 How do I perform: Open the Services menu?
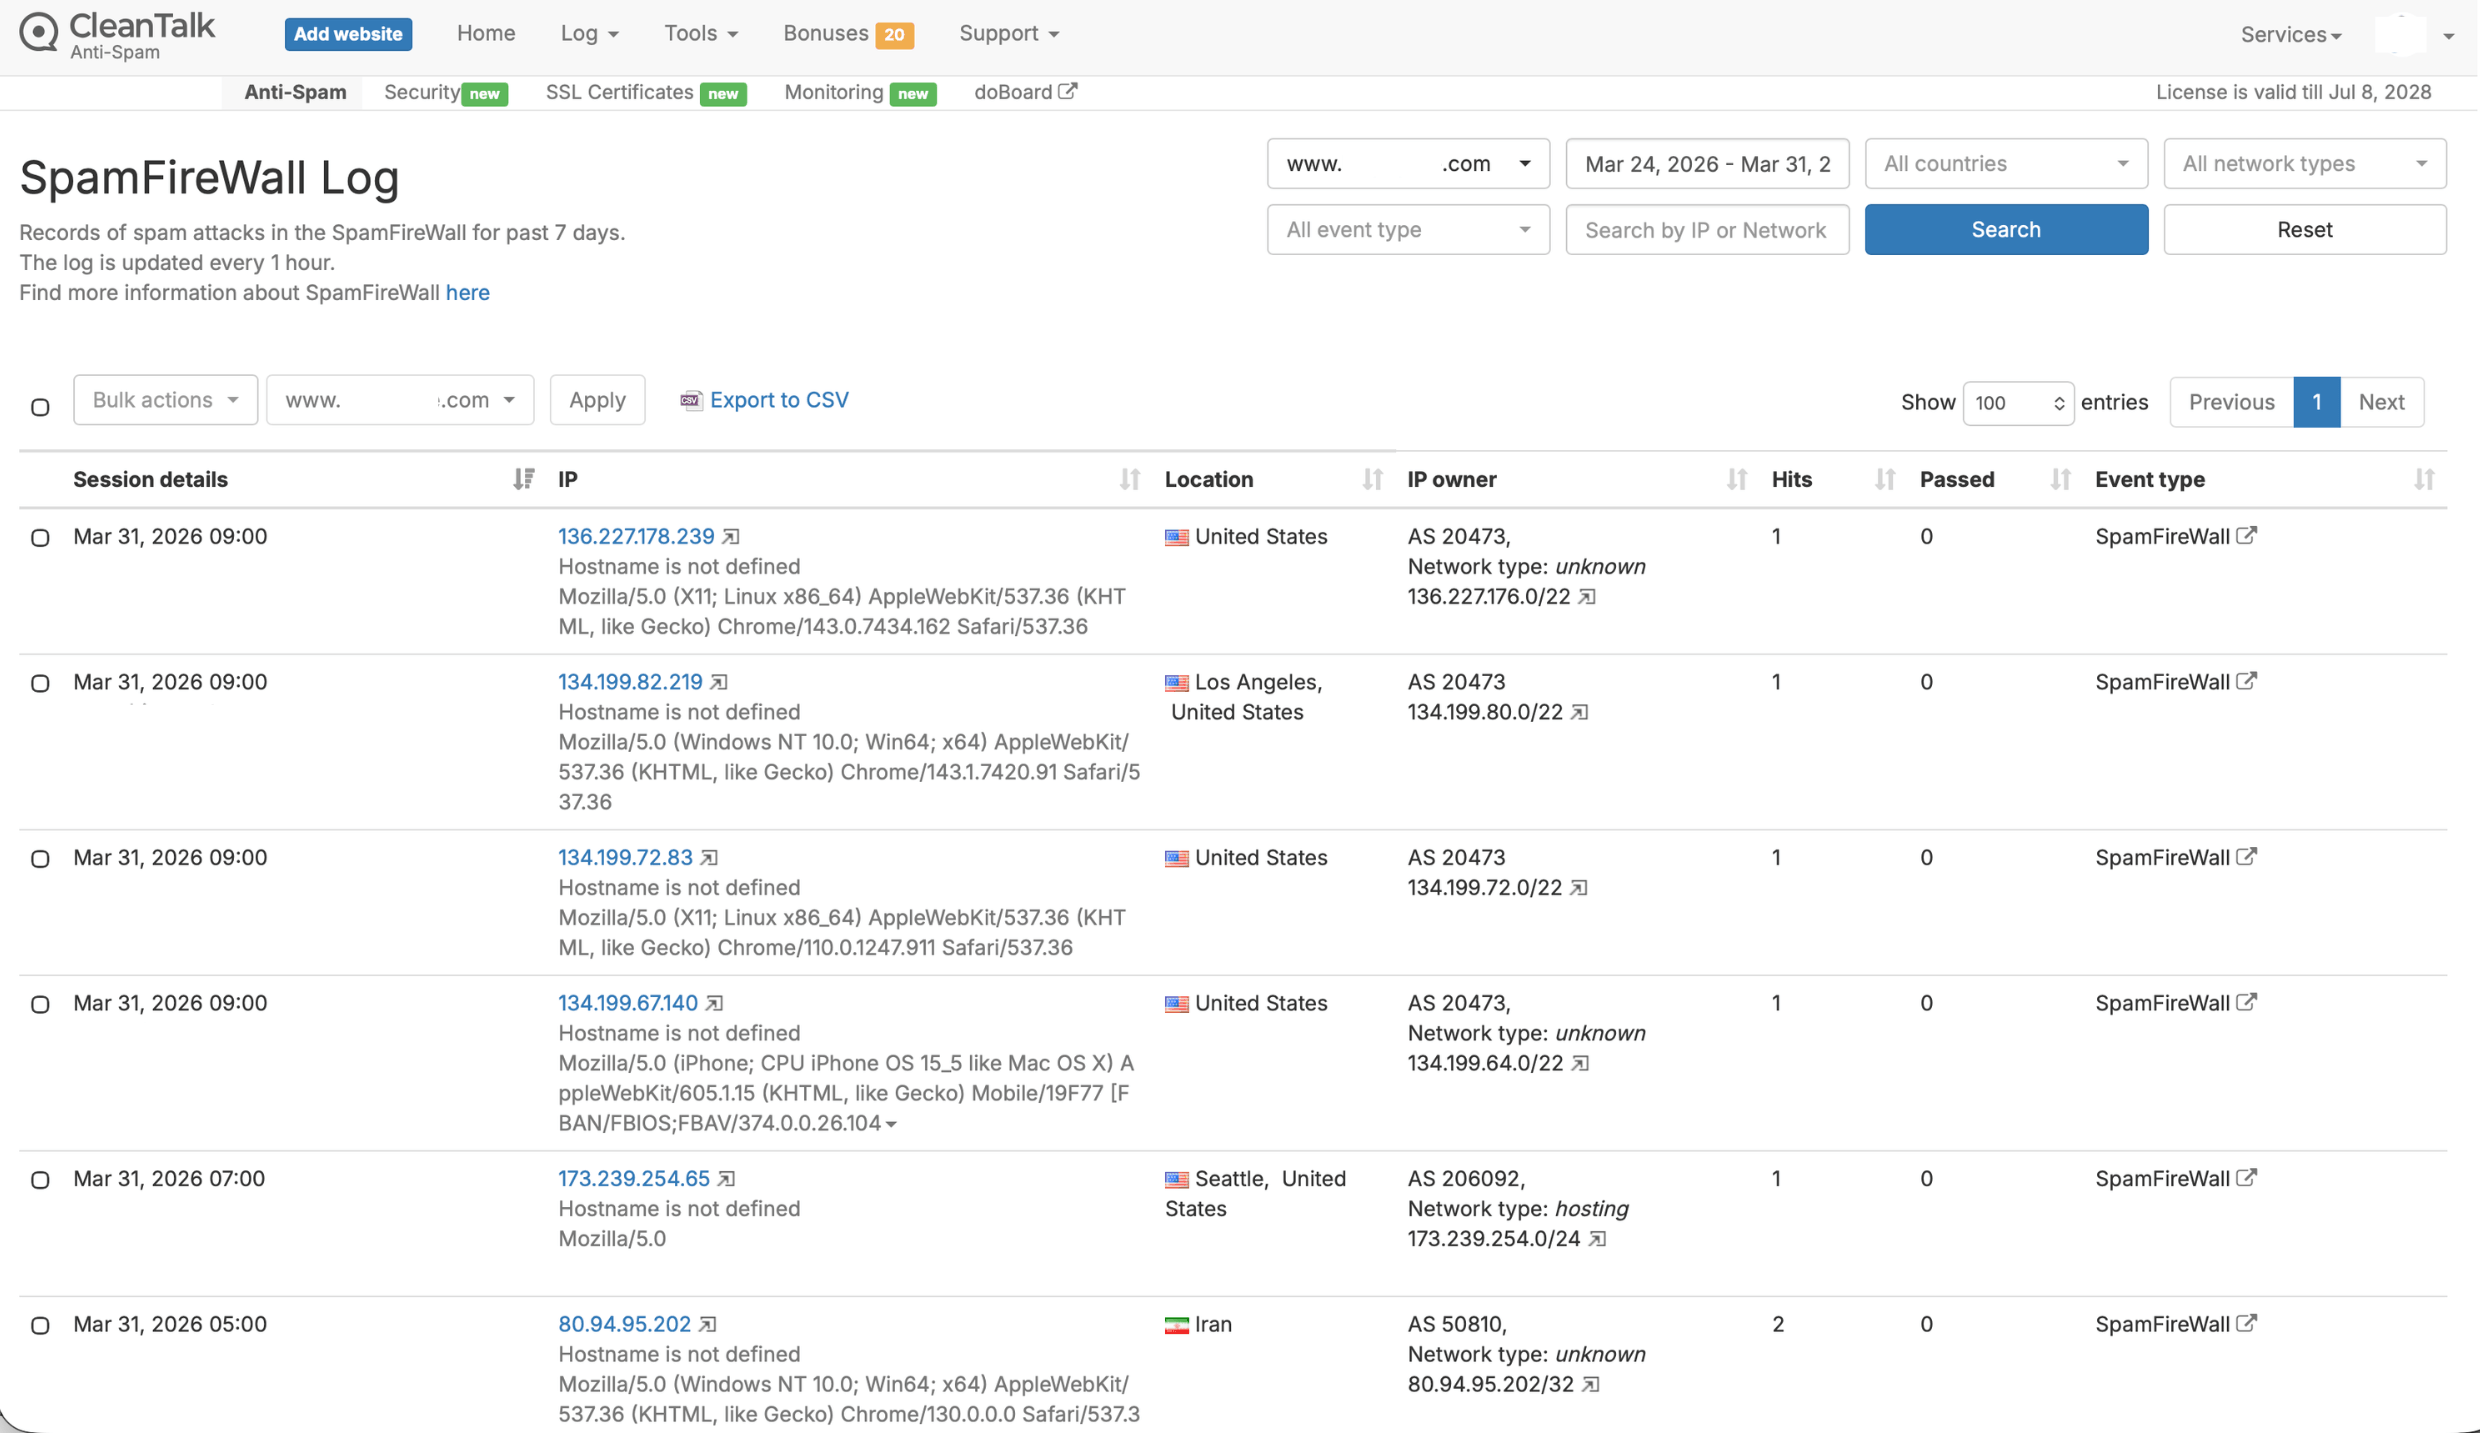[x=2290, y=34]
